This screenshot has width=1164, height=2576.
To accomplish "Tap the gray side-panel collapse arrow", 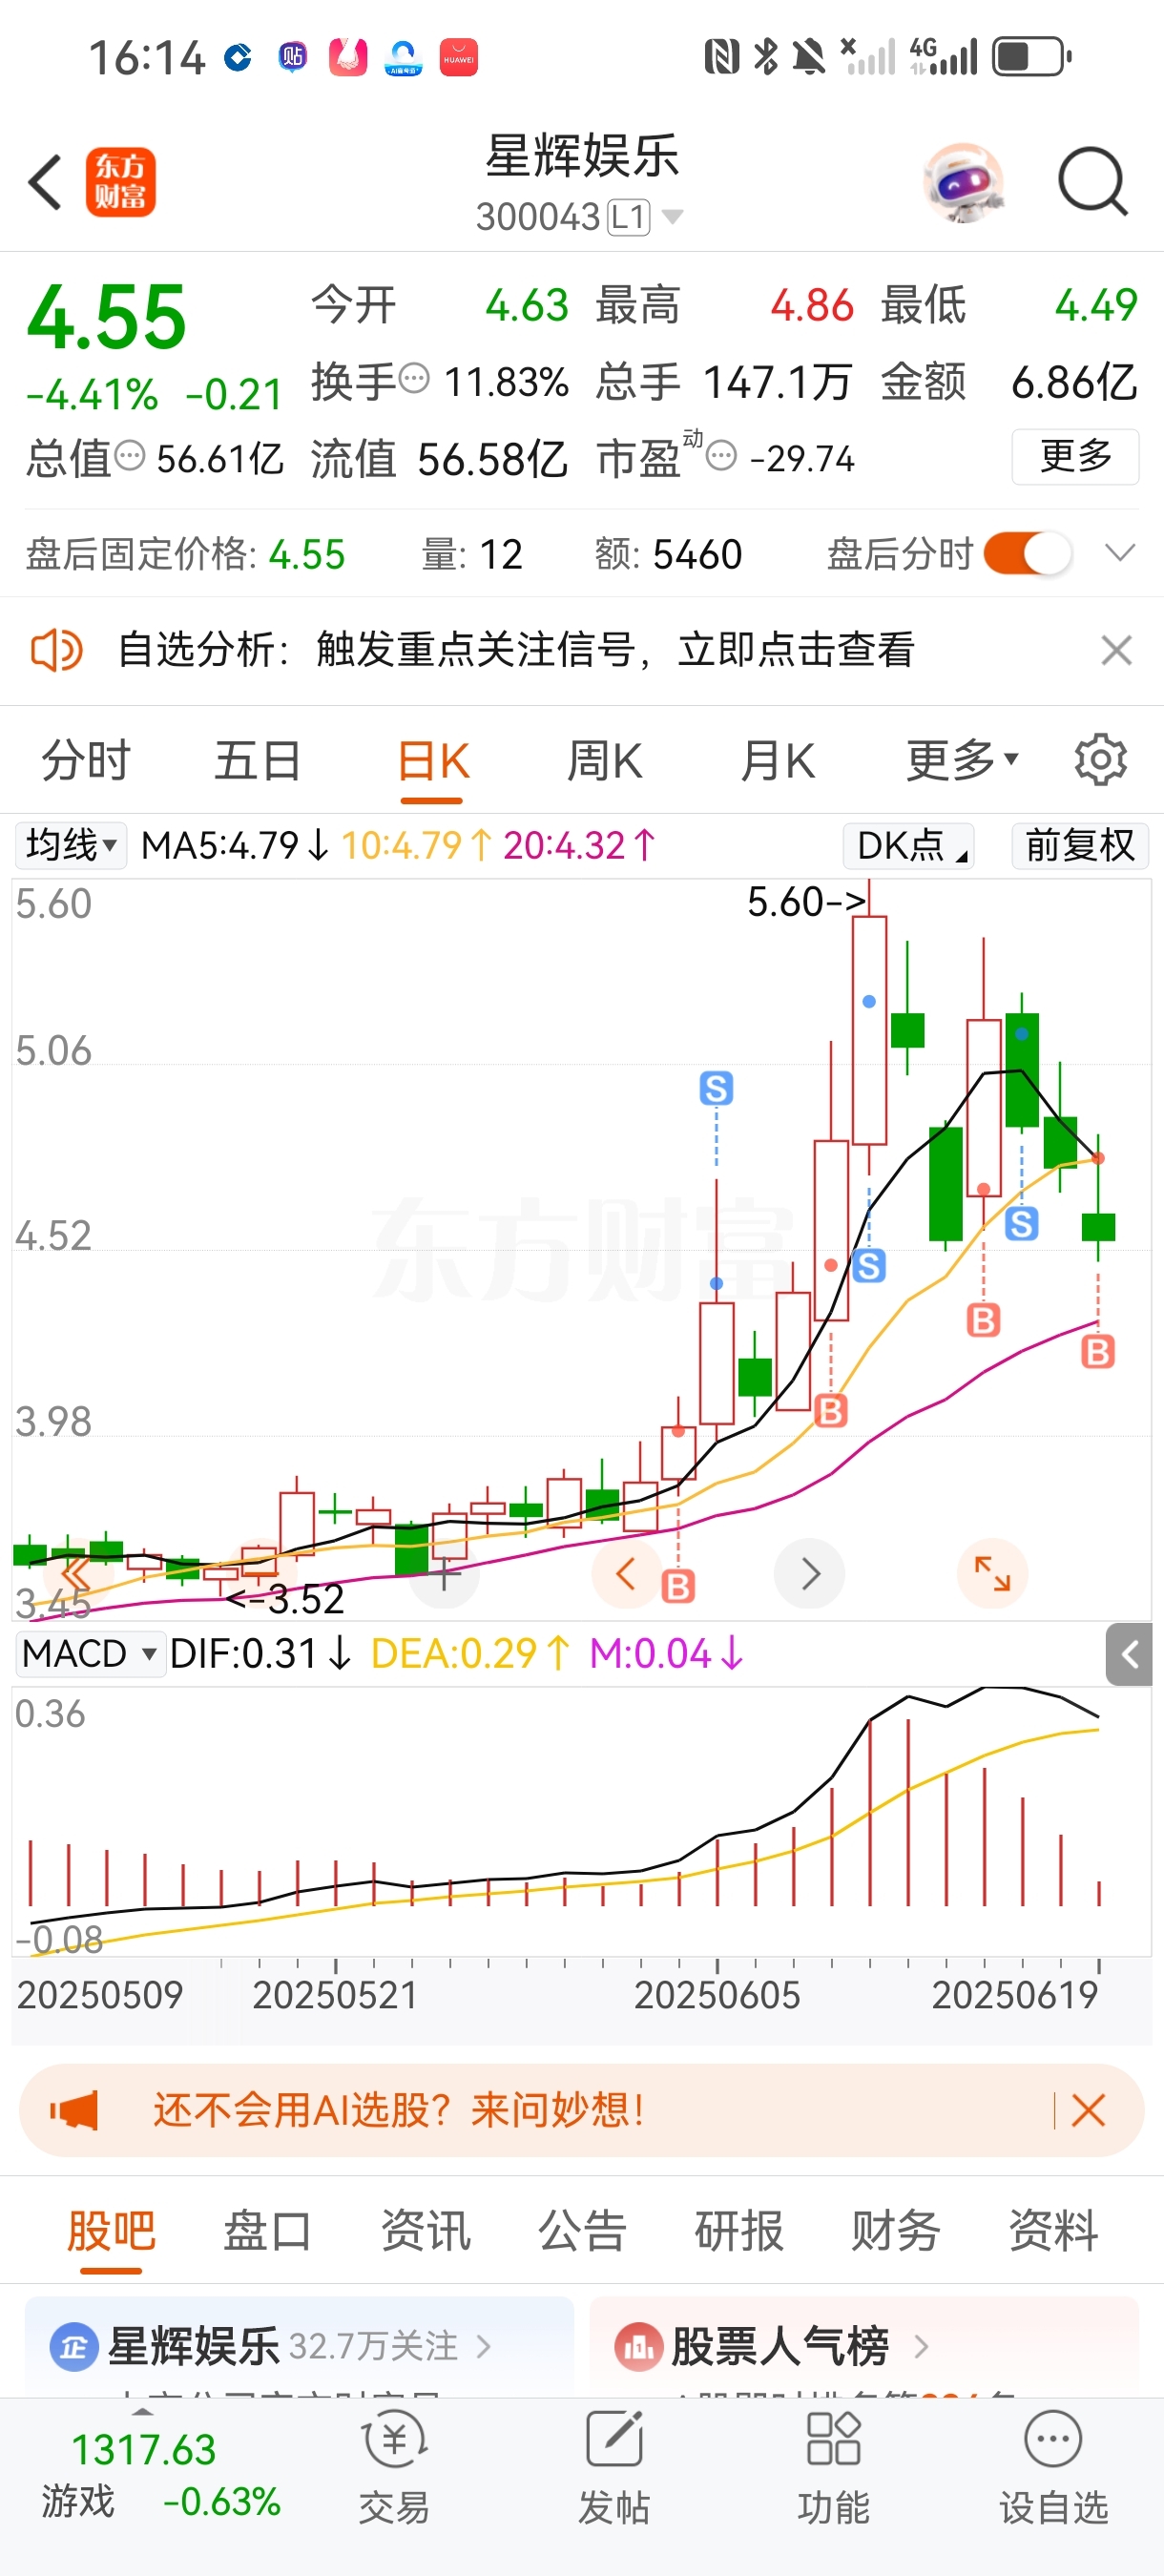I will click(1129, 1655).
